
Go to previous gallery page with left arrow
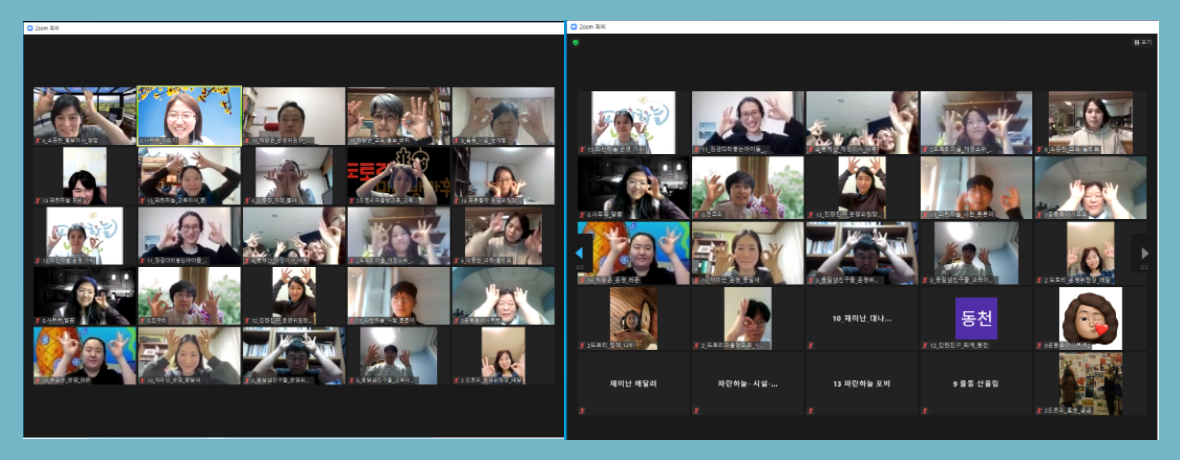pyautogui.click(x=579, y=253)
